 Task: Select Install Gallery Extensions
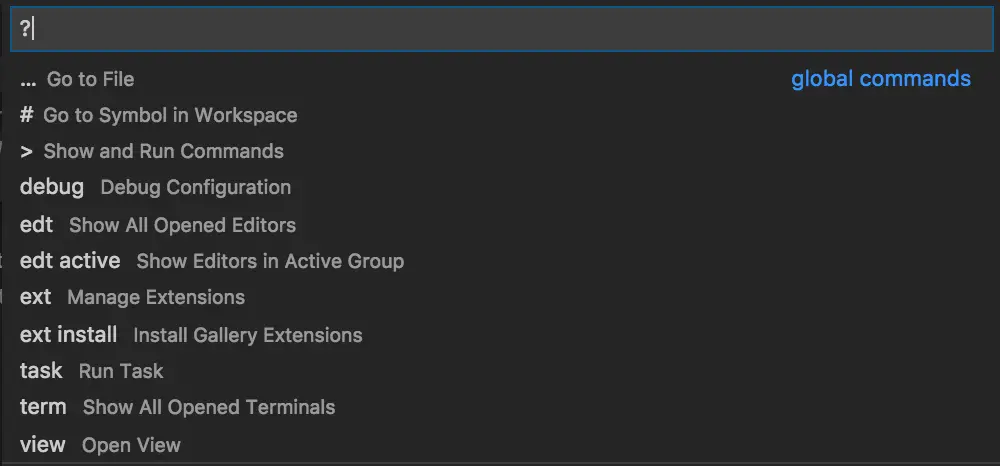pyautogui.click(x=247, y=334)
